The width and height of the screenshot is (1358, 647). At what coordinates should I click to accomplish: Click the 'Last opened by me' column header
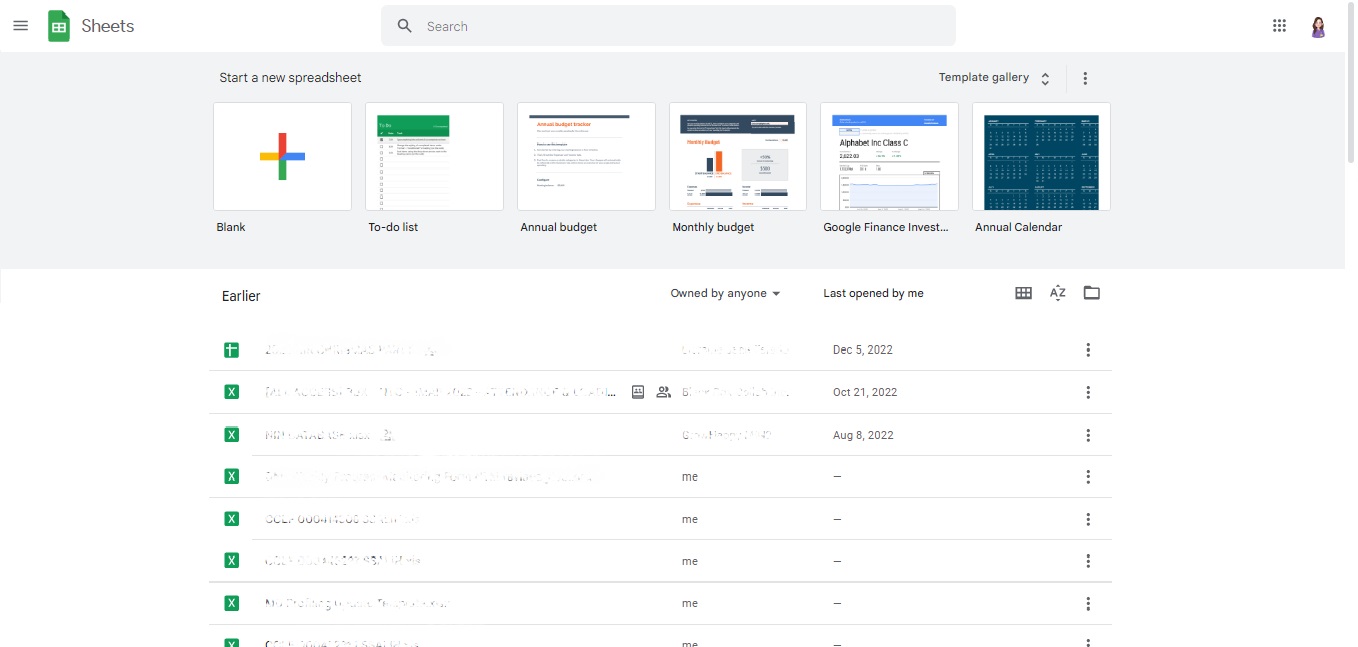(873, 294)
